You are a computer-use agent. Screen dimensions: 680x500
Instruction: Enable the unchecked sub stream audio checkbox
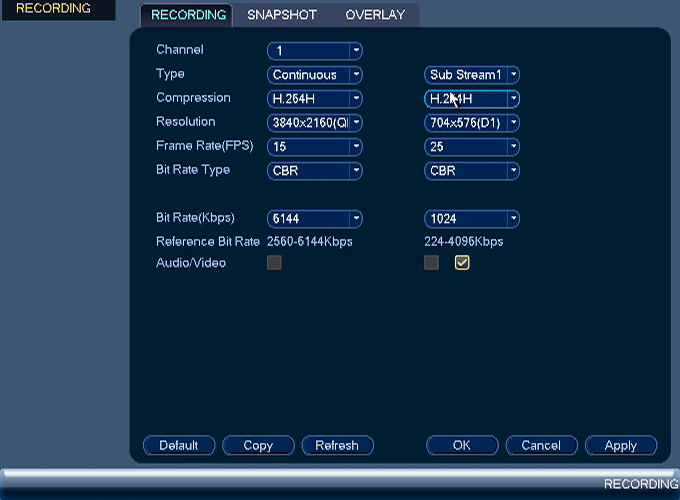click(432, 262)
